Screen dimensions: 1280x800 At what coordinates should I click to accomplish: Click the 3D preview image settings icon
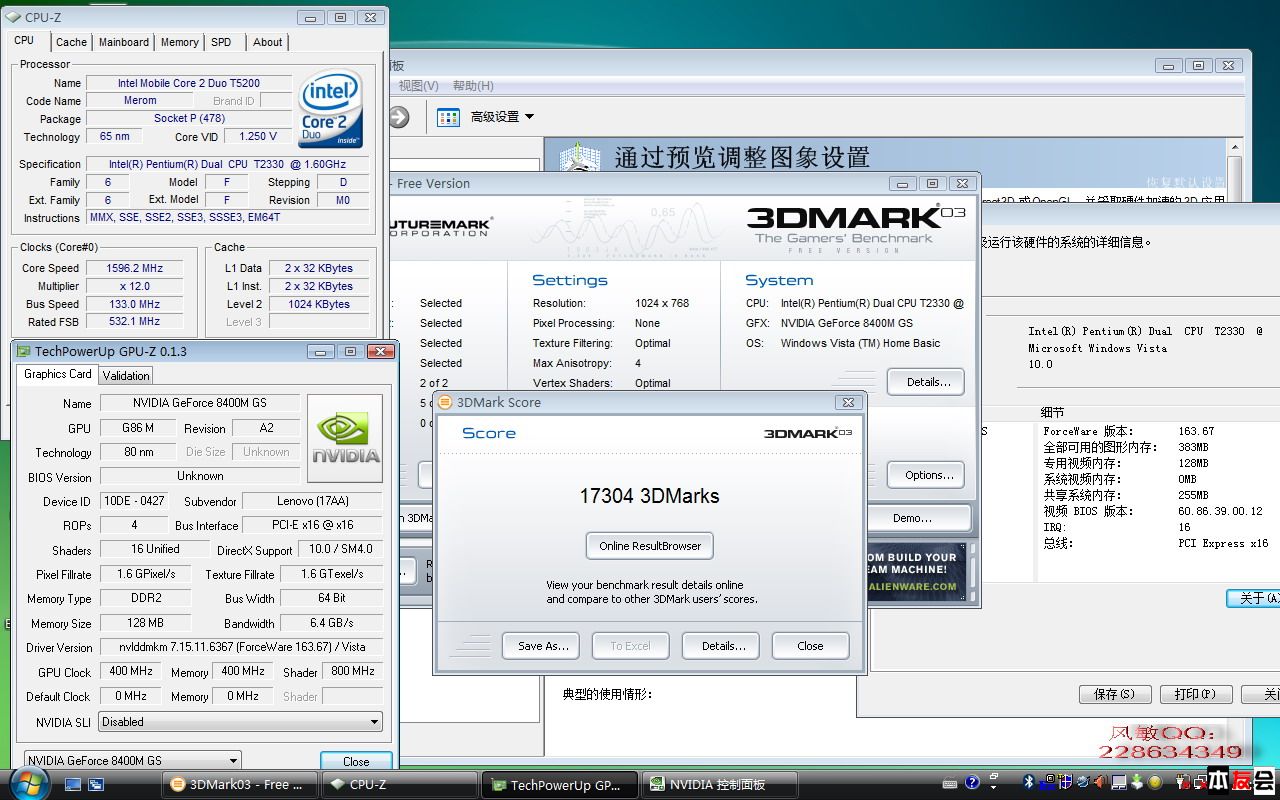580,160
